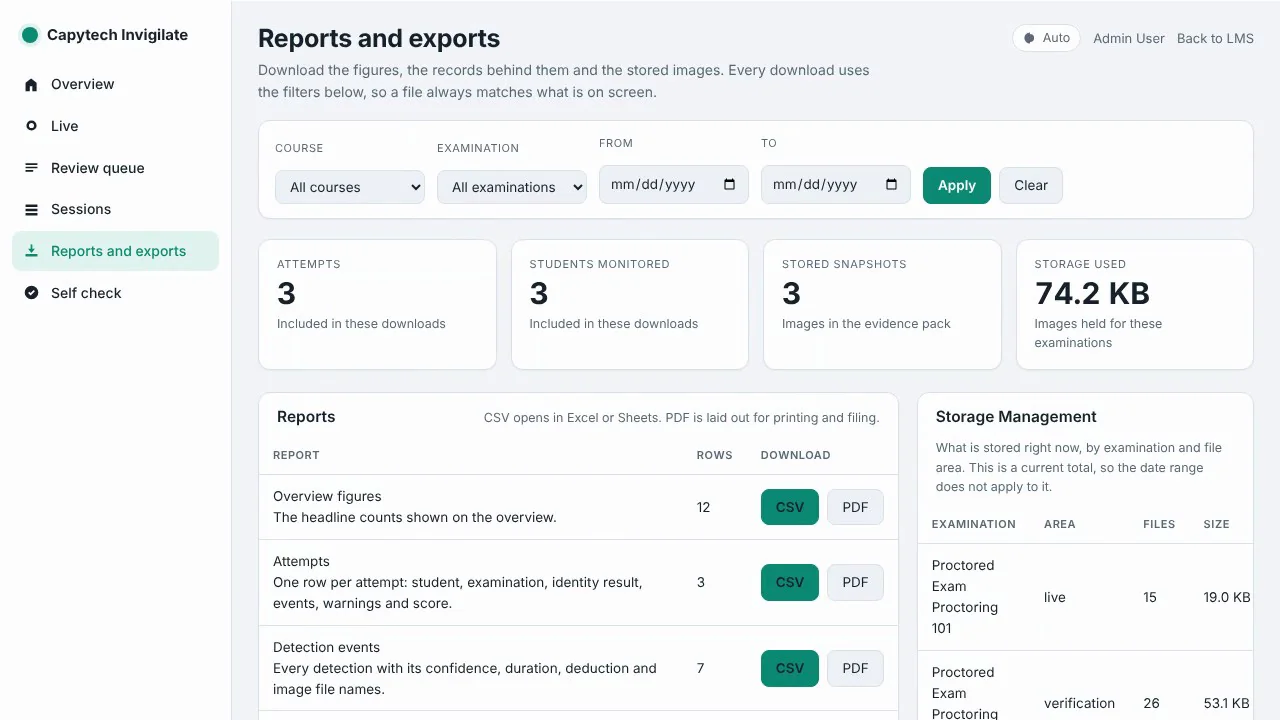1280x720 pixels.
Task: Click the 74.2 KB storage used value
Action: click(1092, 293)
